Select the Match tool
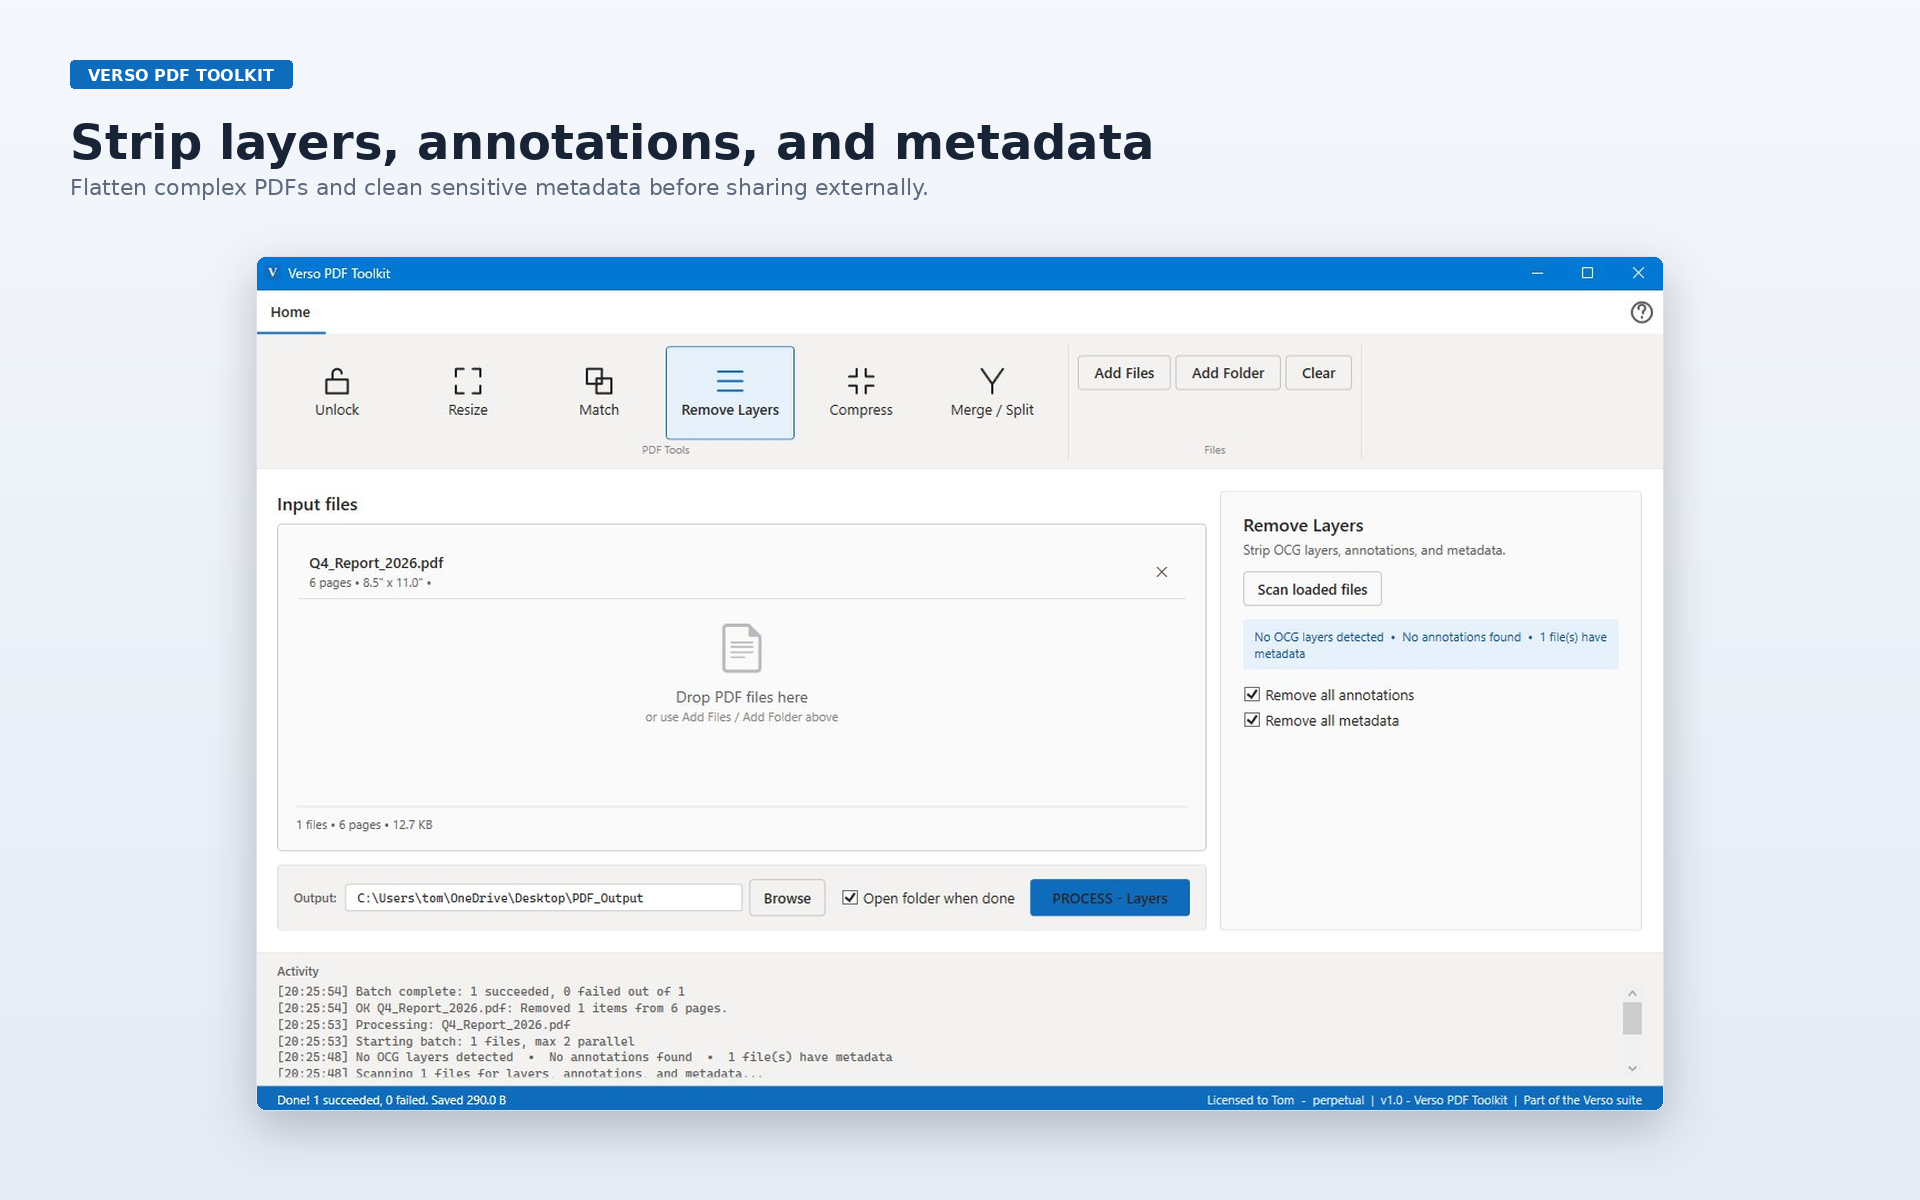The width and height of the screenshot is (1920, 1200). [599, 392]
